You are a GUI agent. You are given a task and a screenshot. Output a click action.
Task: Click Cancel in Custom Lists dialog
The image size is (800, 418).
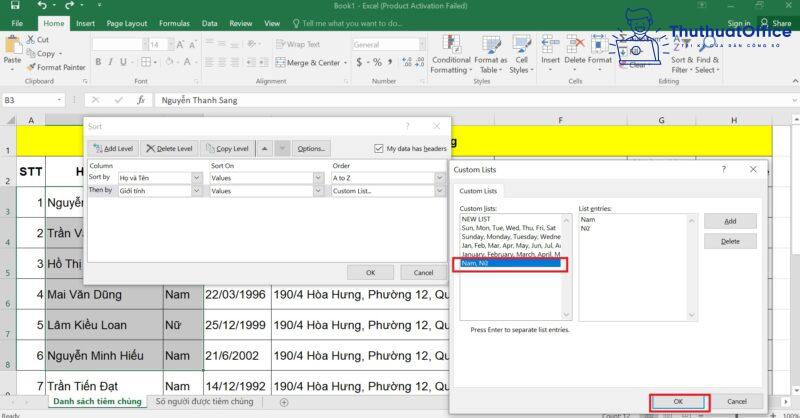click(737, 401)
